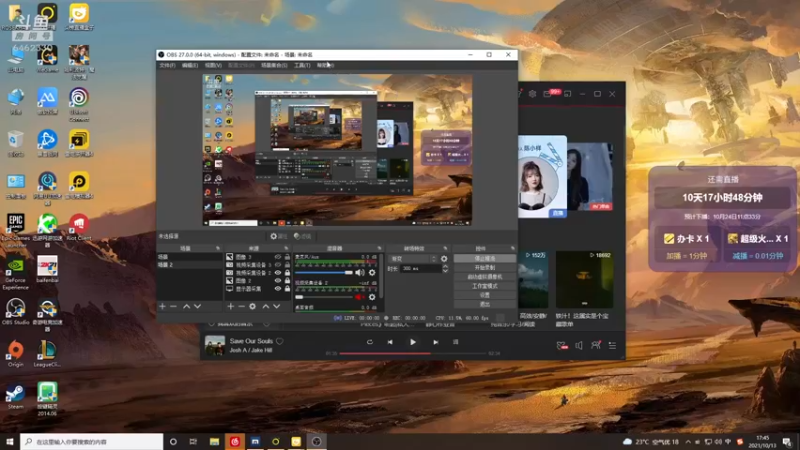Open the 编辑(E) menu in OBS
The height and width of the screenshot is (450, 800).
click(190, 65)
